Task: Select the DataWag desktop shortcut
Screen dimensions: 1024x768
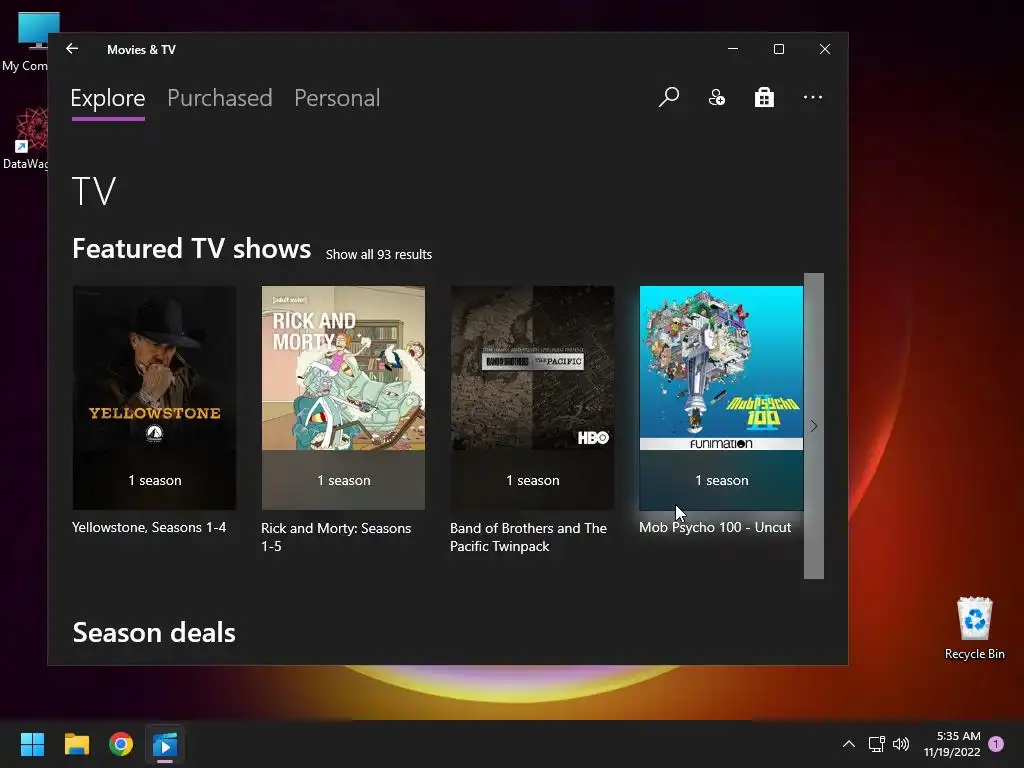Action: click(26, 138)
